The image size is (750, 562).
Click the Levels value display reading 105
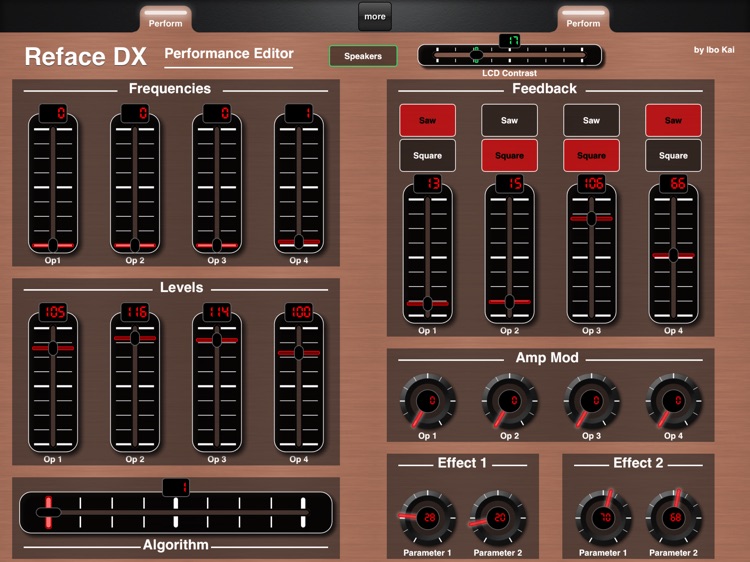(53, 312)
